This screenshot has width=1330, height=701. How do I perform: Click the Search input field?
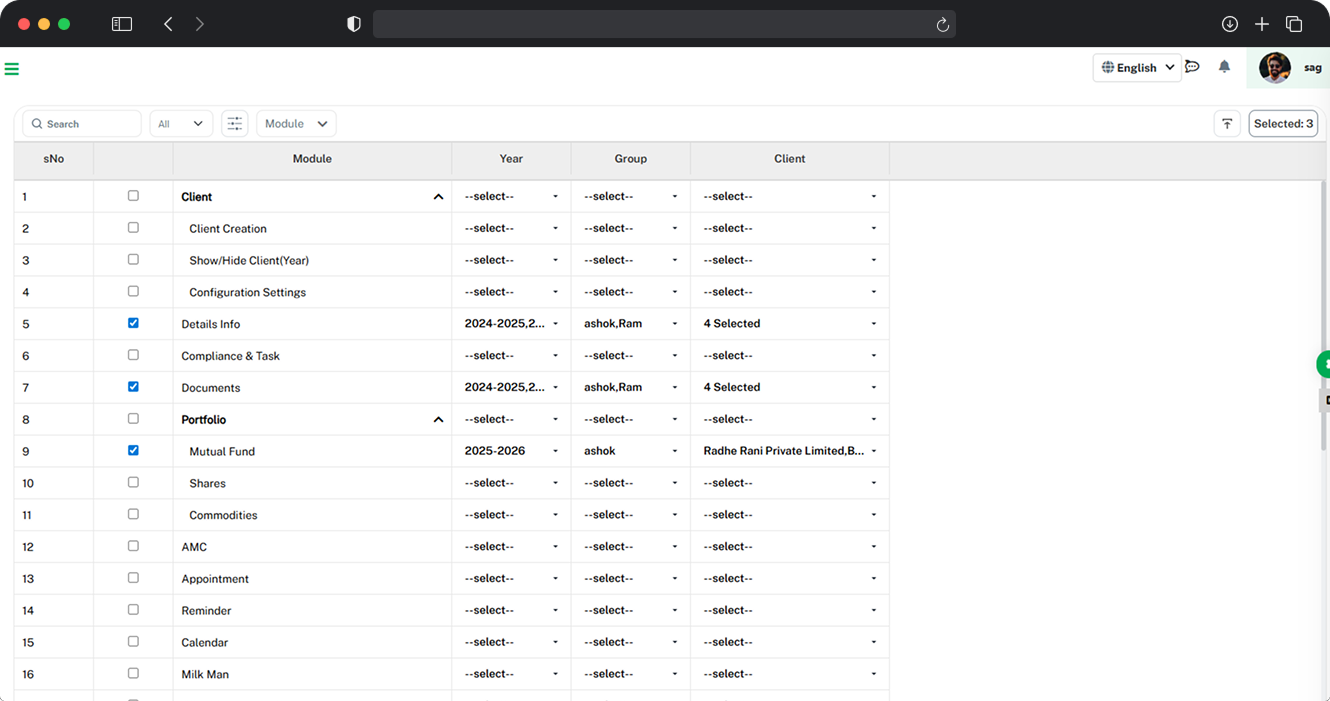pos(82,124)
